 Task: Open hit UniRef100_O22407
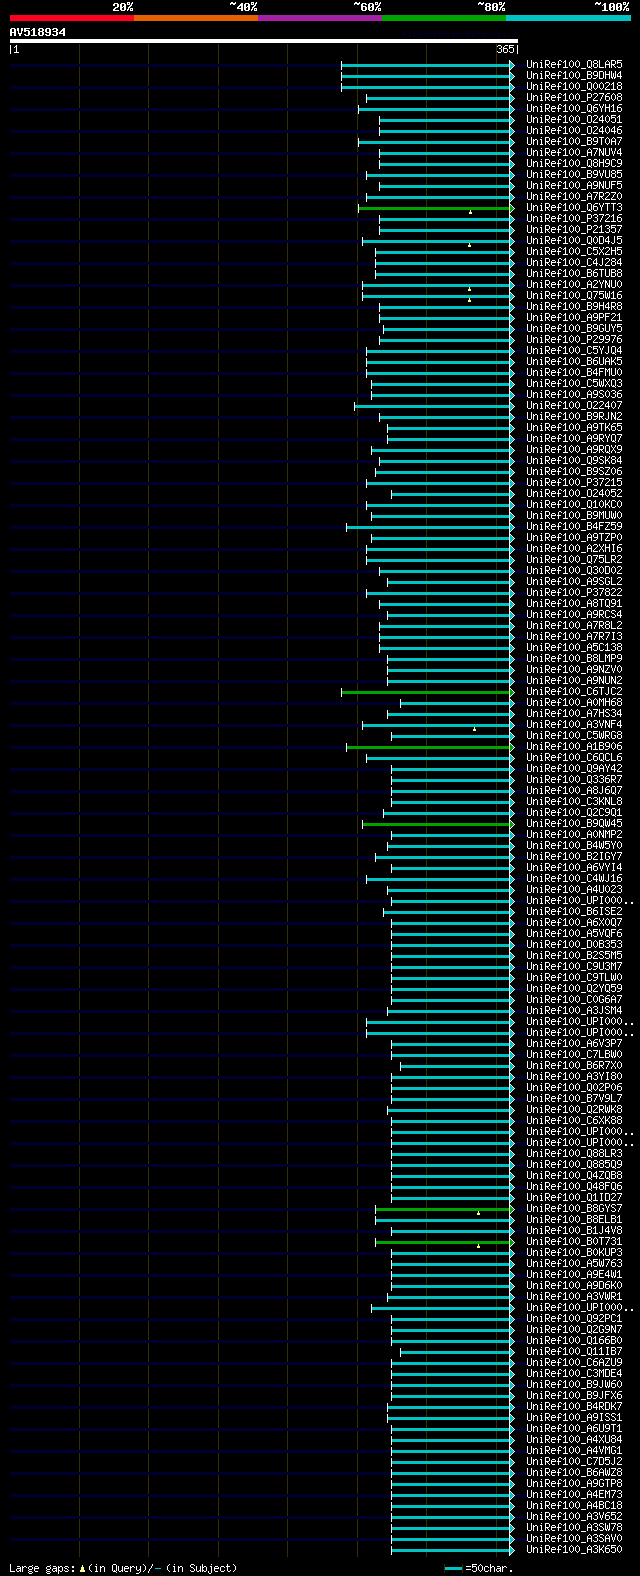coord(574,405)
